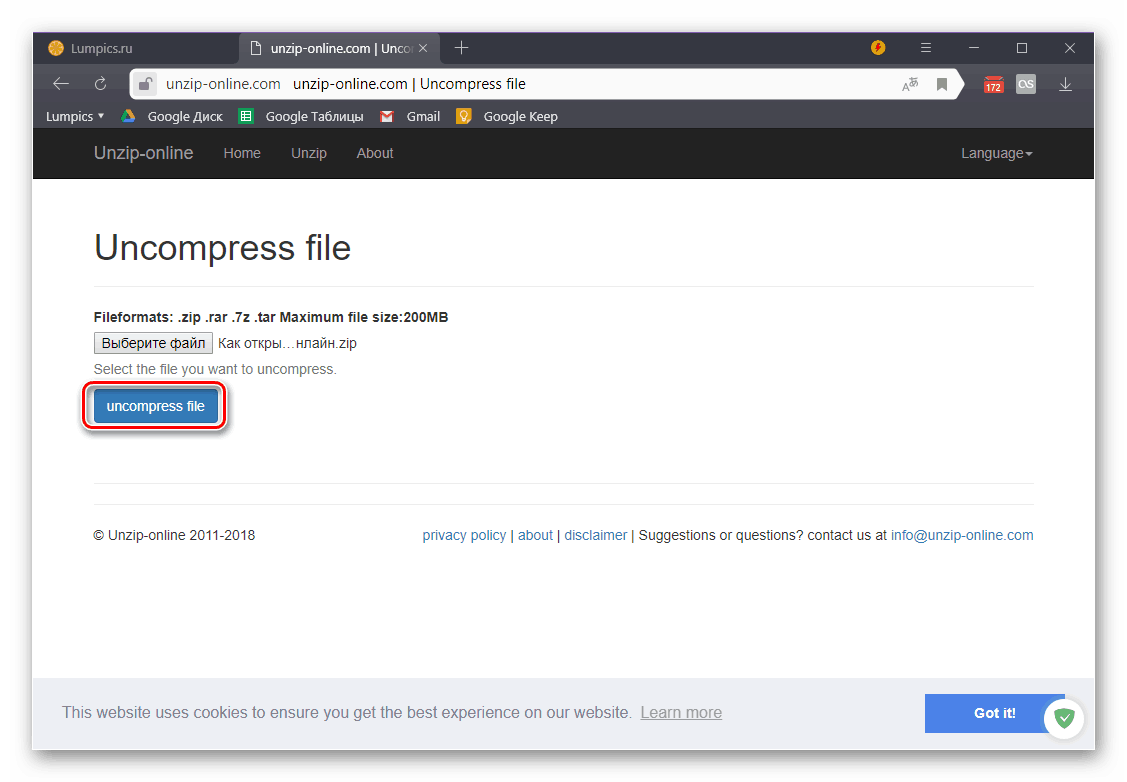Click the orange Turbo lightning icon
1127x782 pixels.
[x=878, y=48]
